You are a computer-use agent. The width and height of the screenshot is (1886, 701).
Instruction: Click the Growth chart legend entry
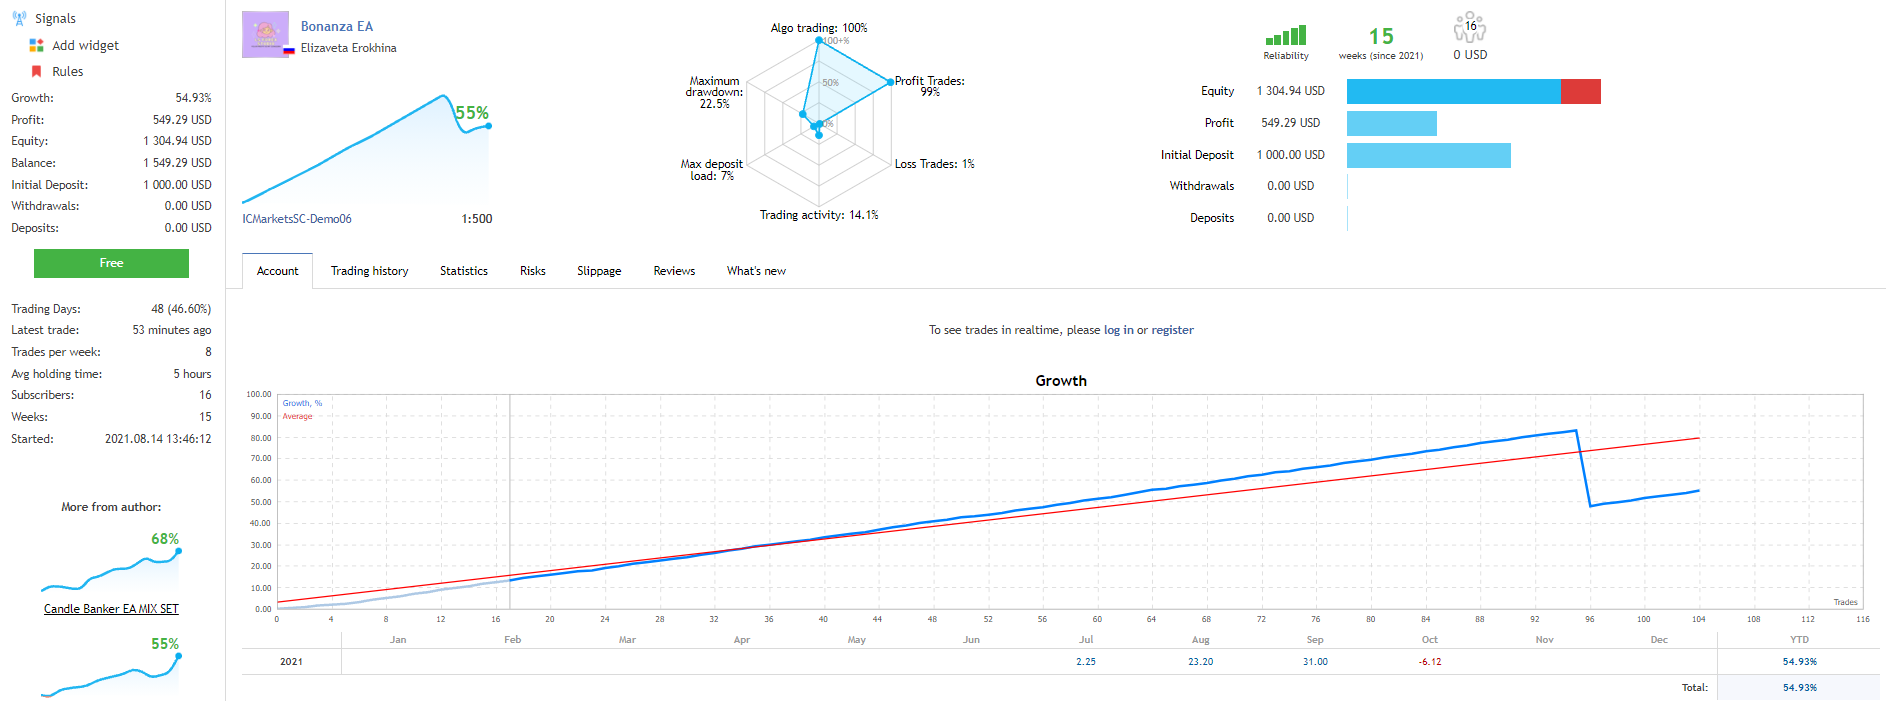point(302,404)
